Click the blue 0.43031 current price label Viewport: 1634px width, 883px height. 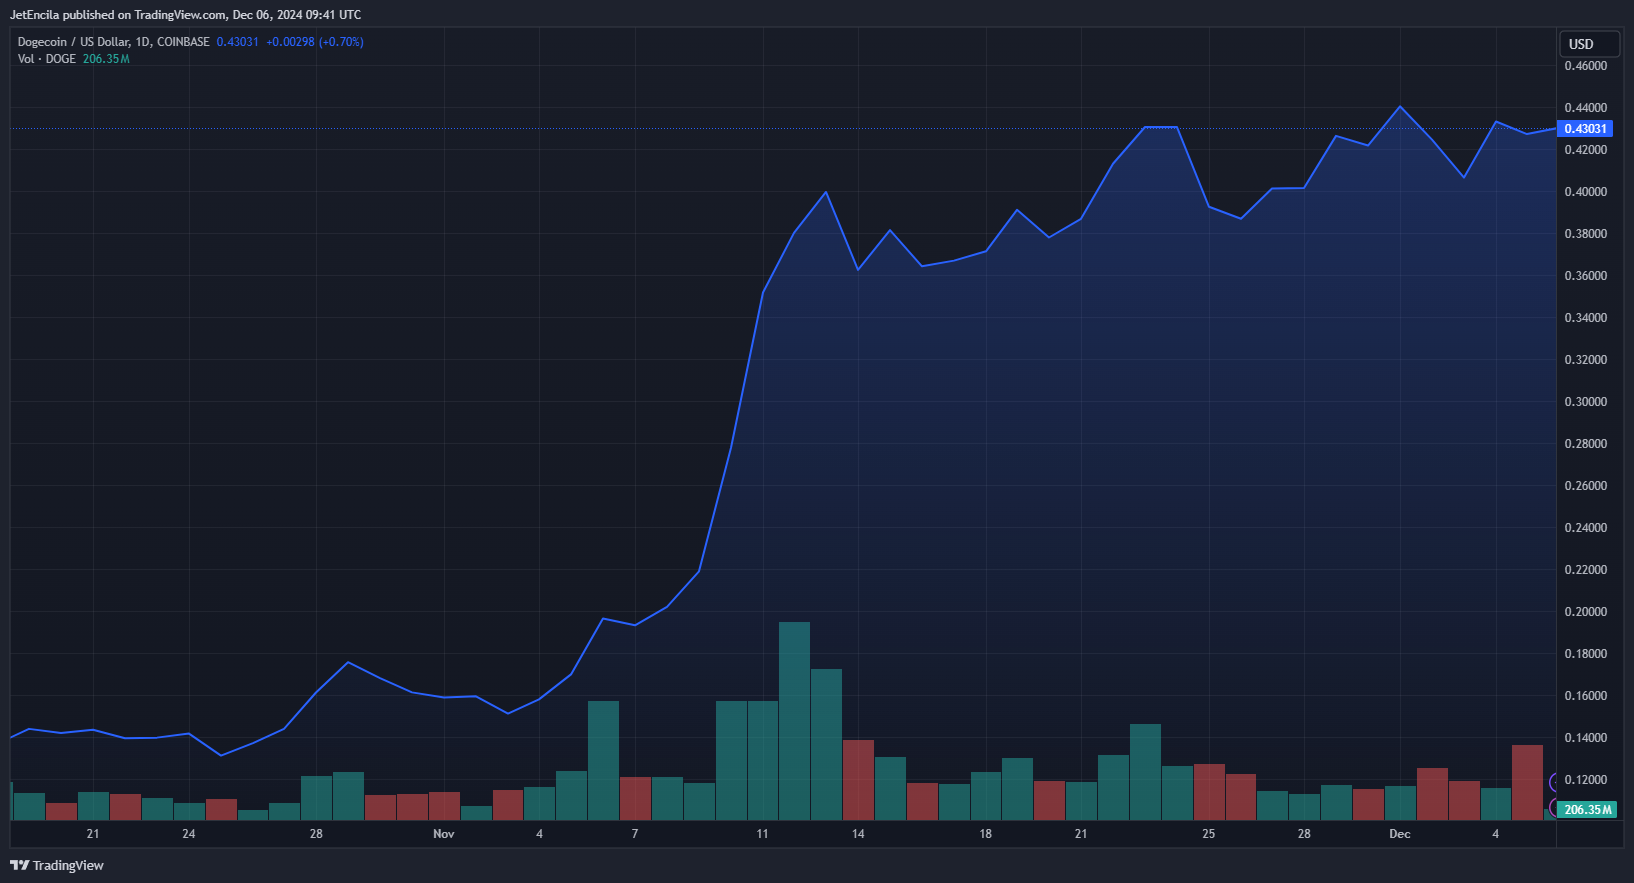click(1585, 129)
